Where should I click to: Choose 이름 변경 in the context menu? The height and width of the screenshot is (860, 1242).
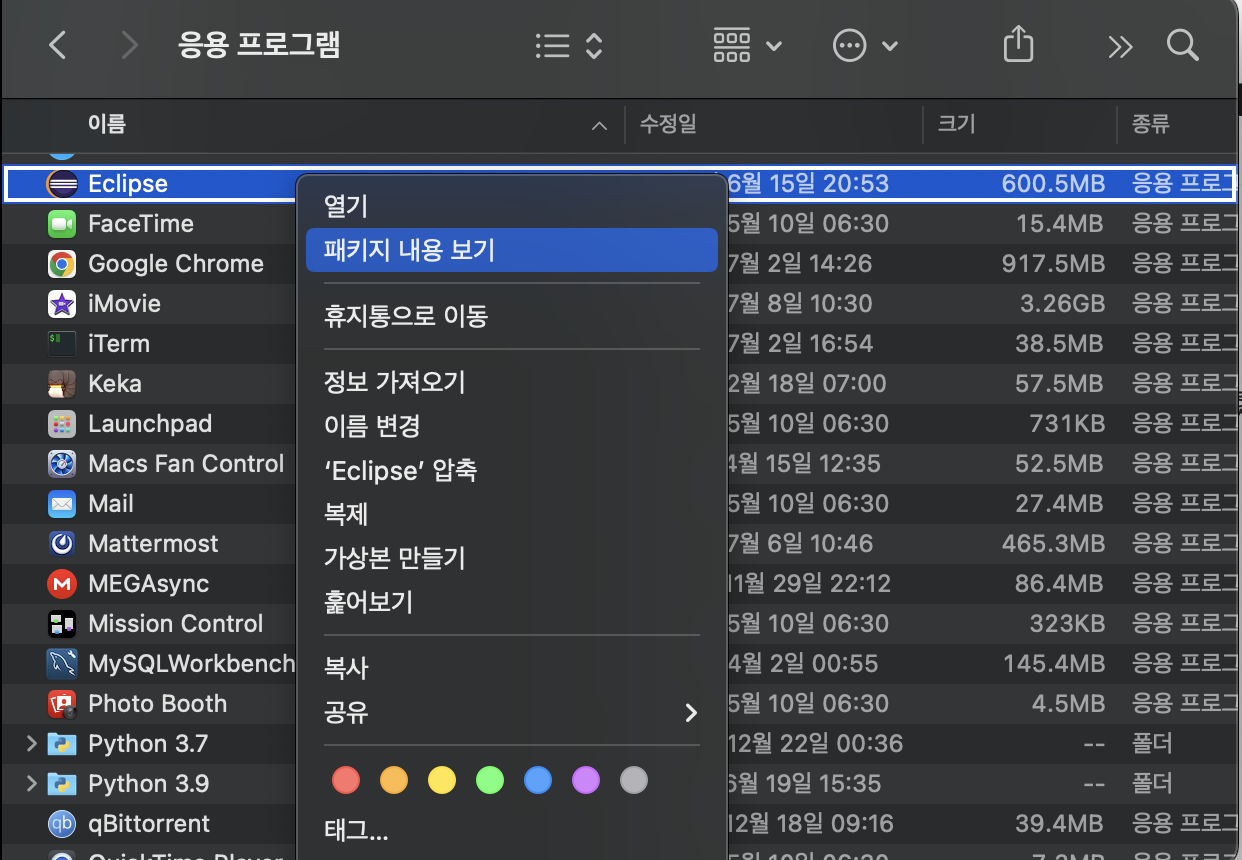tap(512, 426)
